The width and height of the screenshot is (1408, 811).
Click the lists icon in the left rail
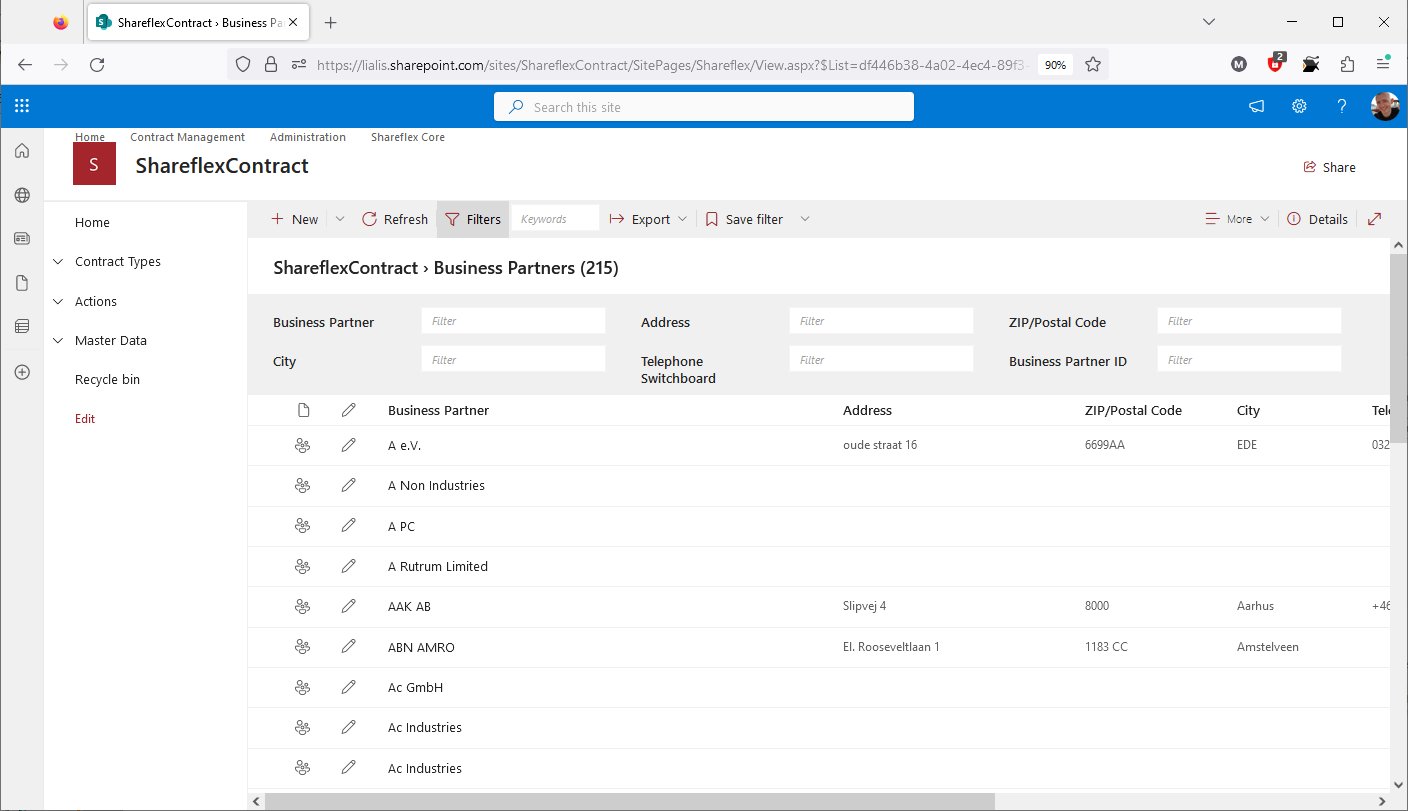pos(22,326)
